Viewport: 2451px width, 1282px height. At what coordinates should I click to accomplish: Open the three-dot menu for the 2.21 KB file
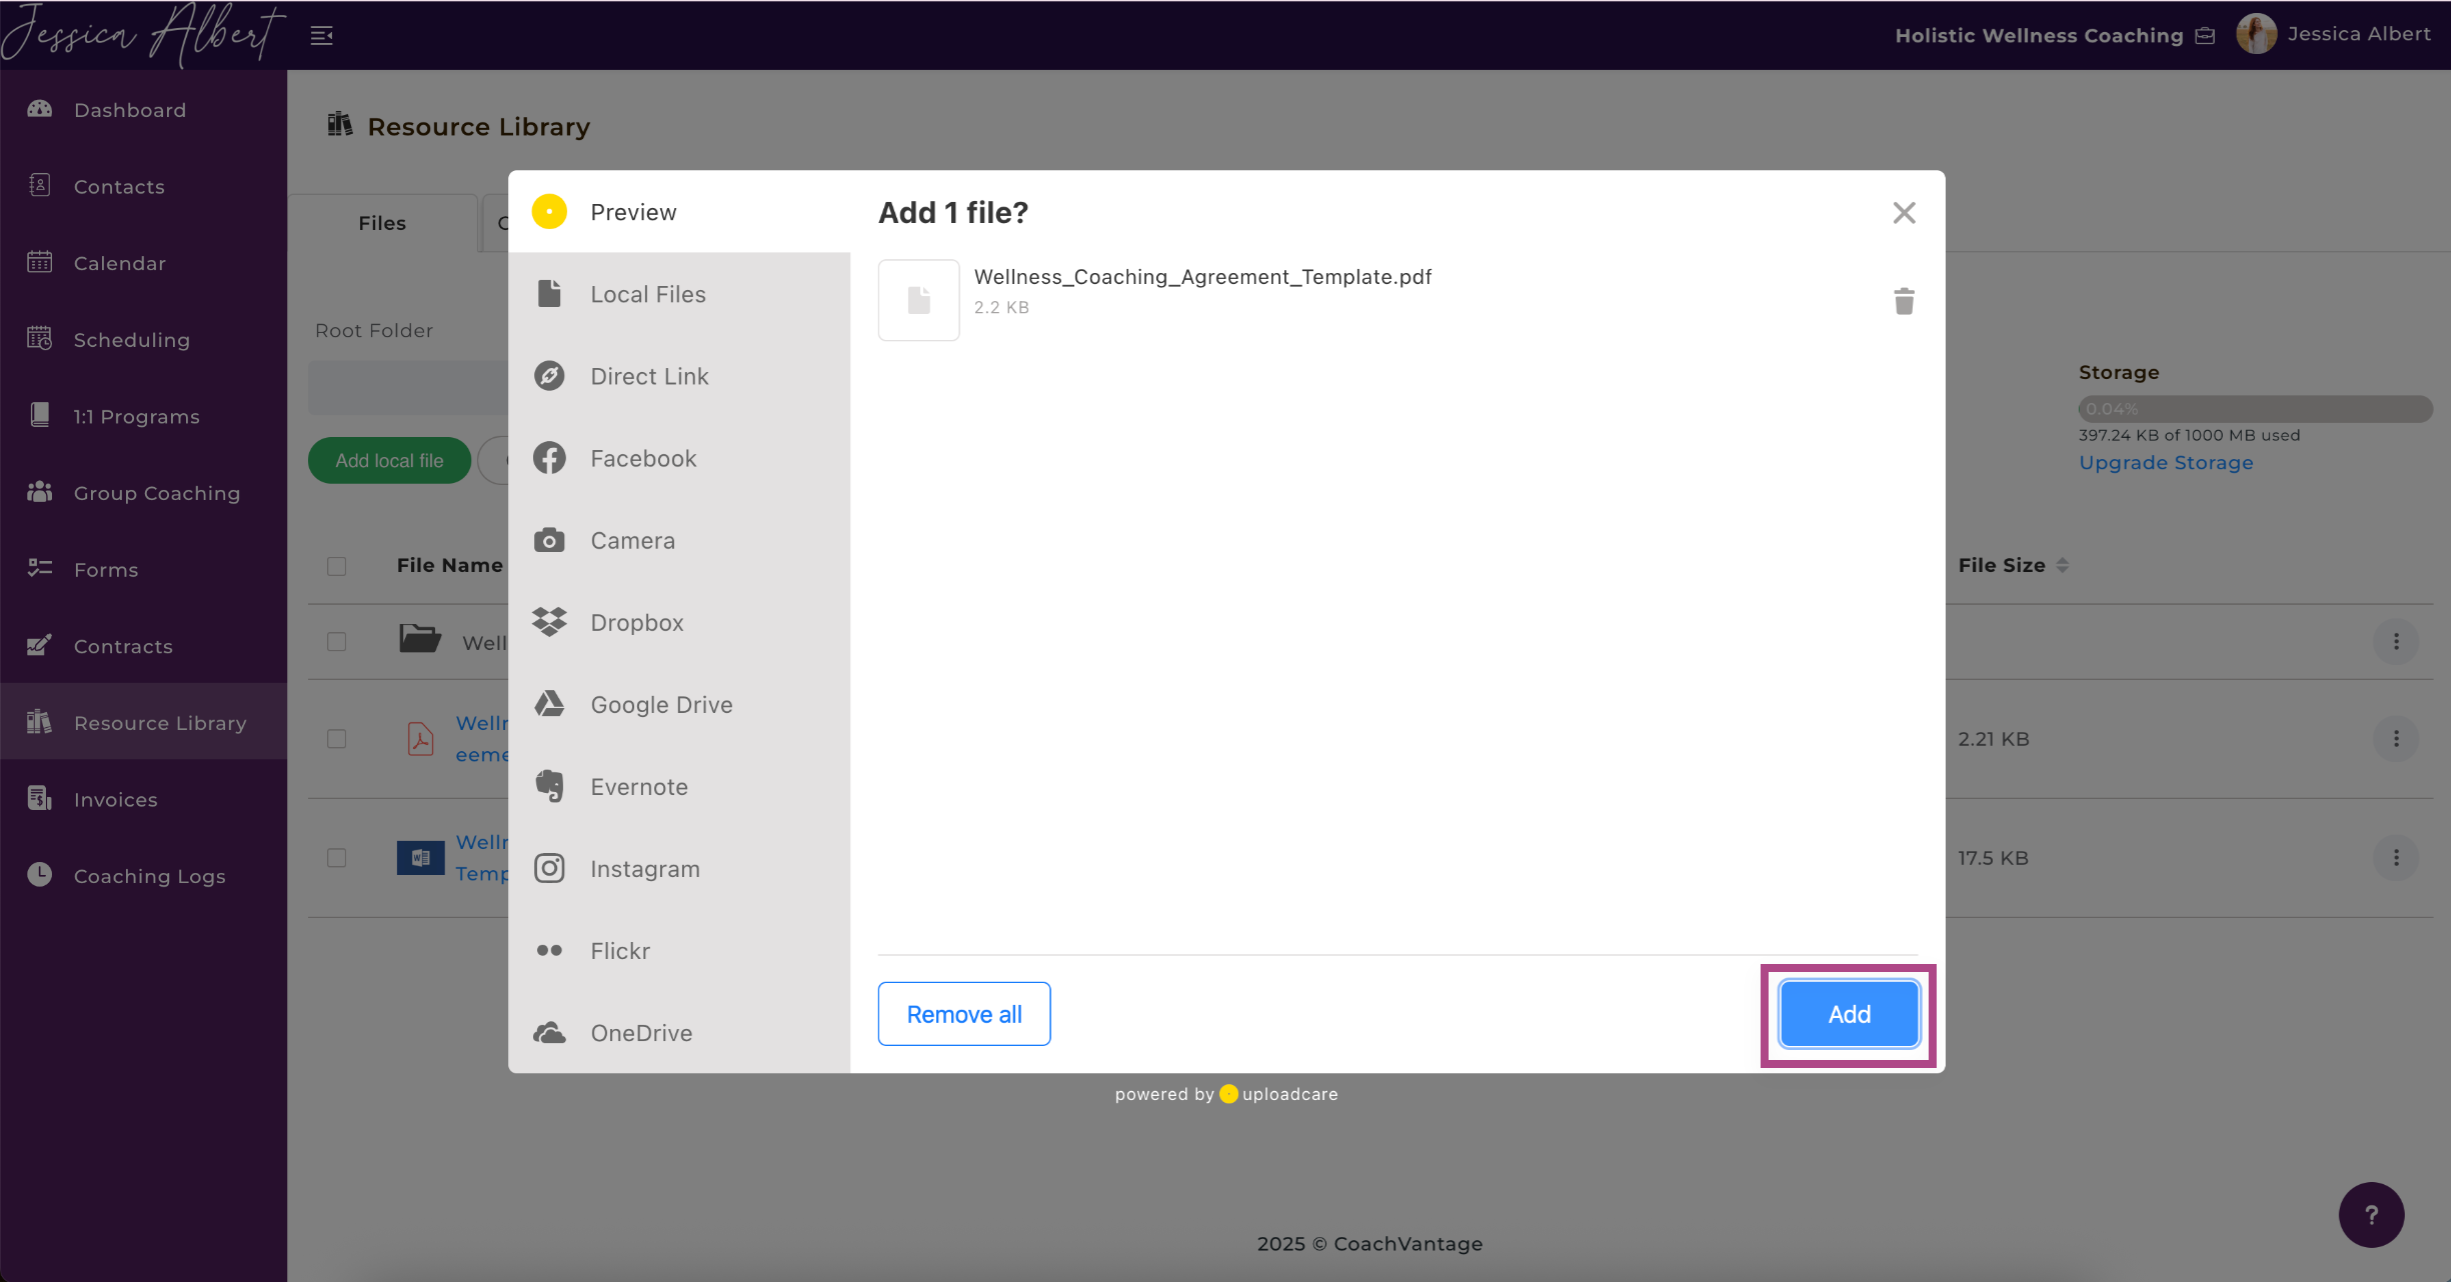click(2395, 739)
